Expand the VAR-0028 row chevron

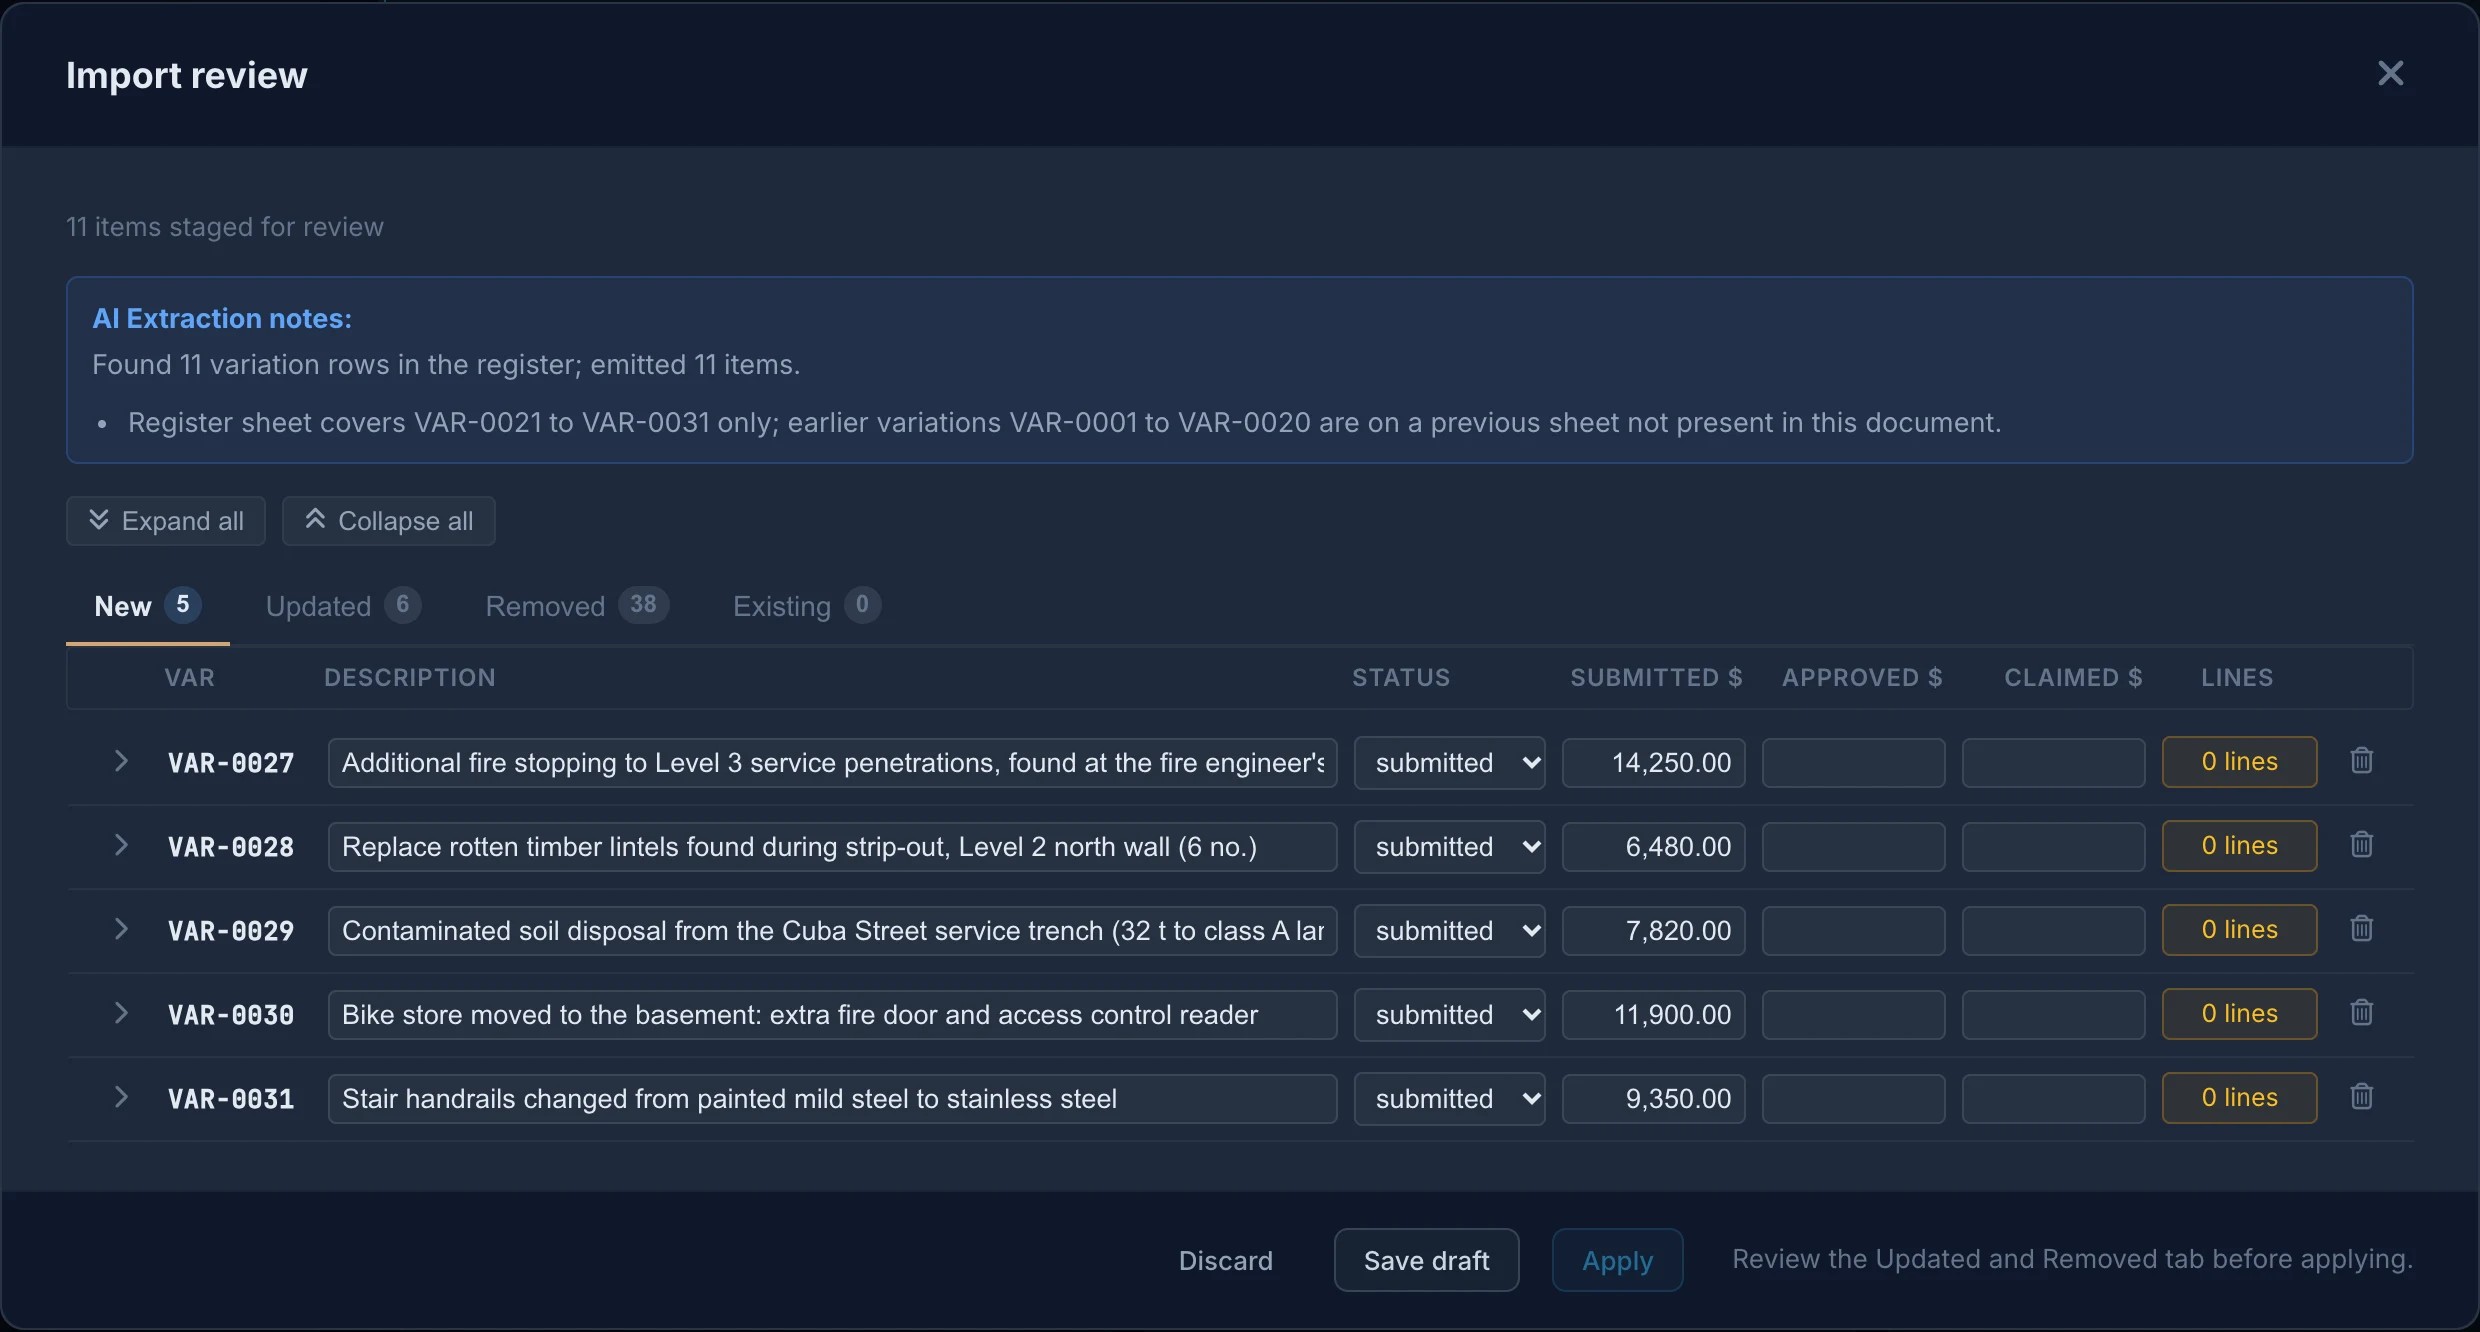point(121,845)
